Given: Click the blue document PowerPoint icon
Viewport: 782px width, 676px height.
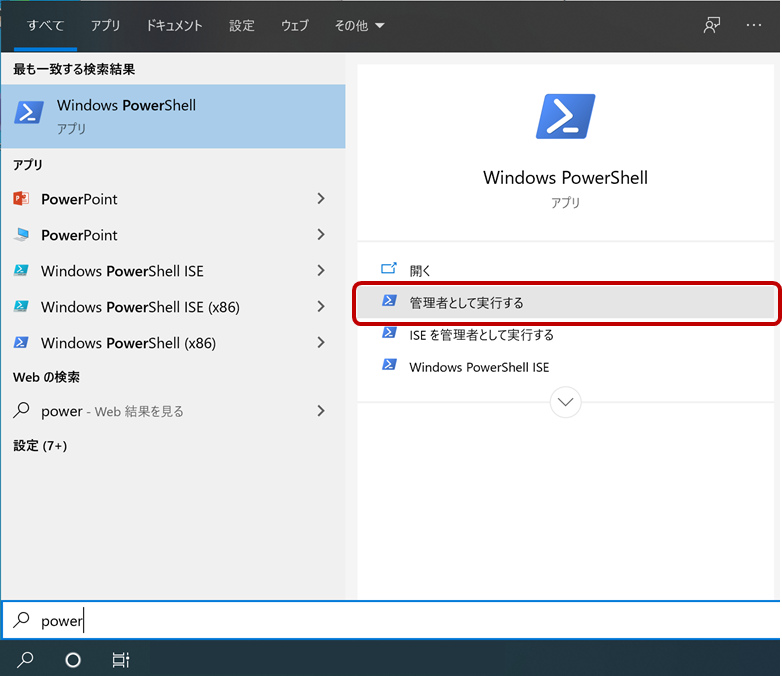Looking at the screenshot, I should point(21,234).
